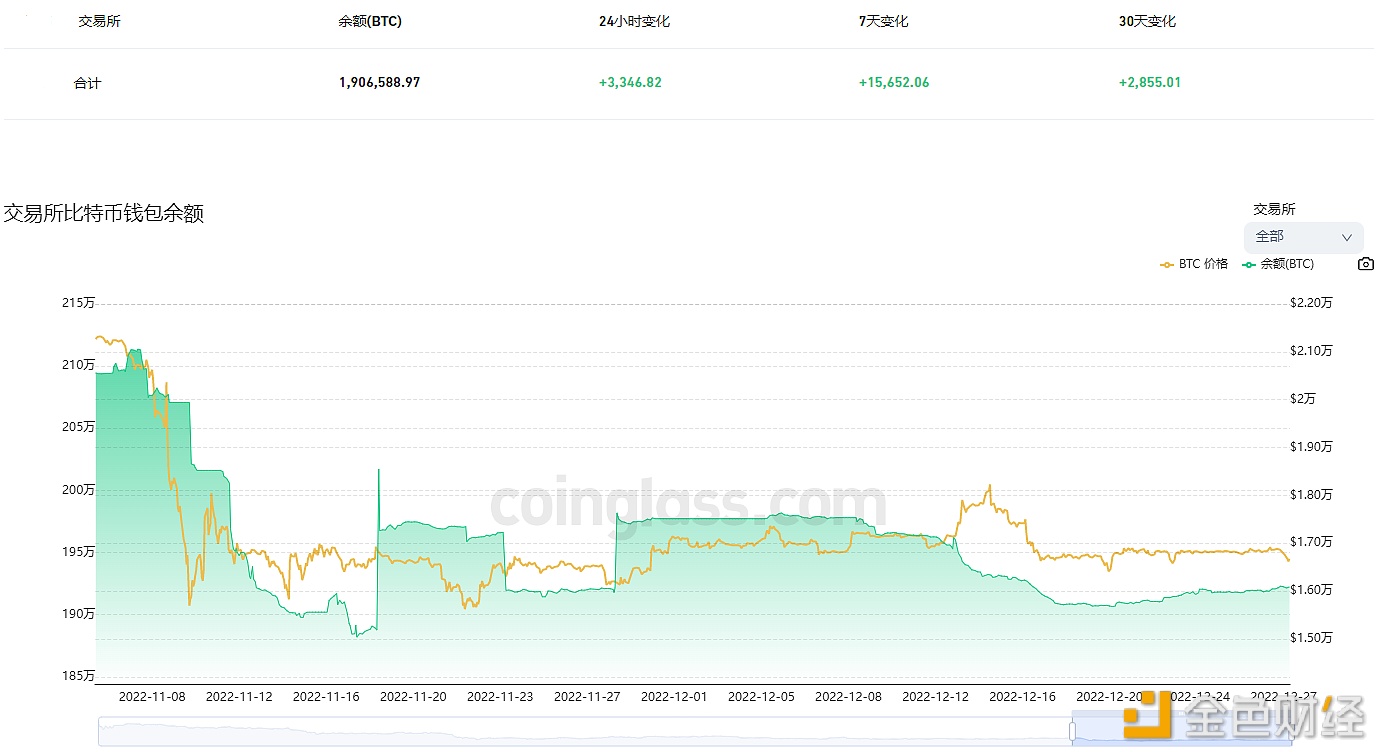
Task: Click the chart title 交易所比特币钱包余额
Action: 104,213
